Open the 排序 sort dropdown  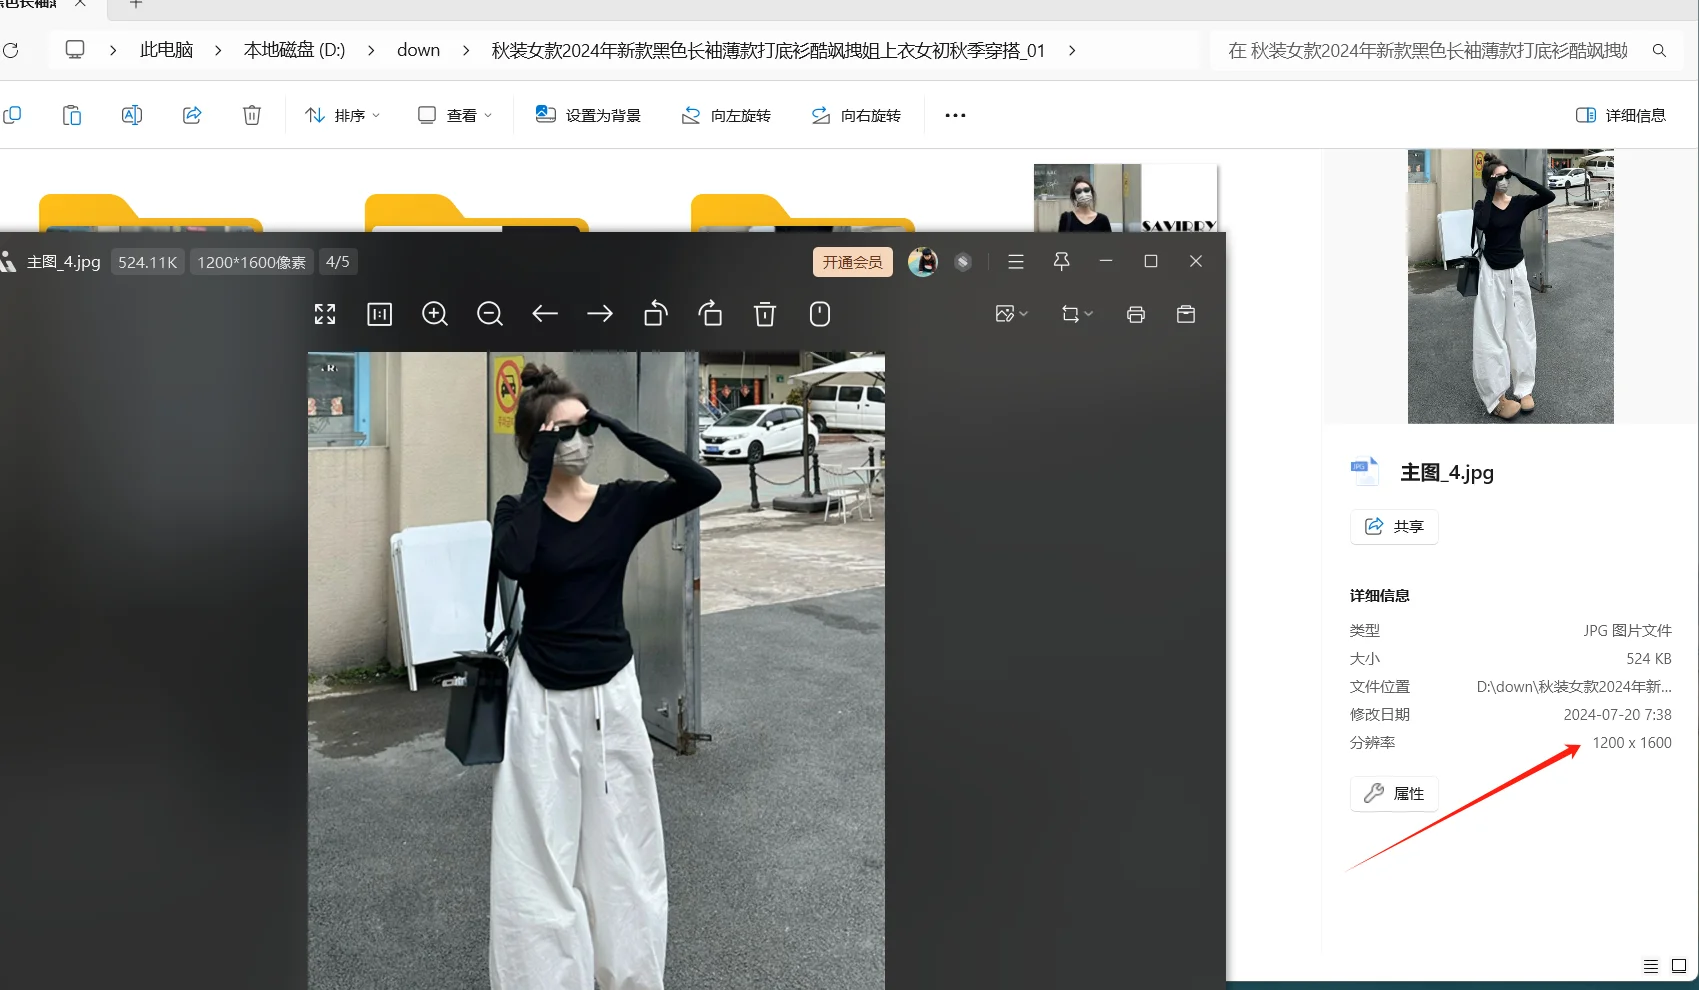pos(343,114)
